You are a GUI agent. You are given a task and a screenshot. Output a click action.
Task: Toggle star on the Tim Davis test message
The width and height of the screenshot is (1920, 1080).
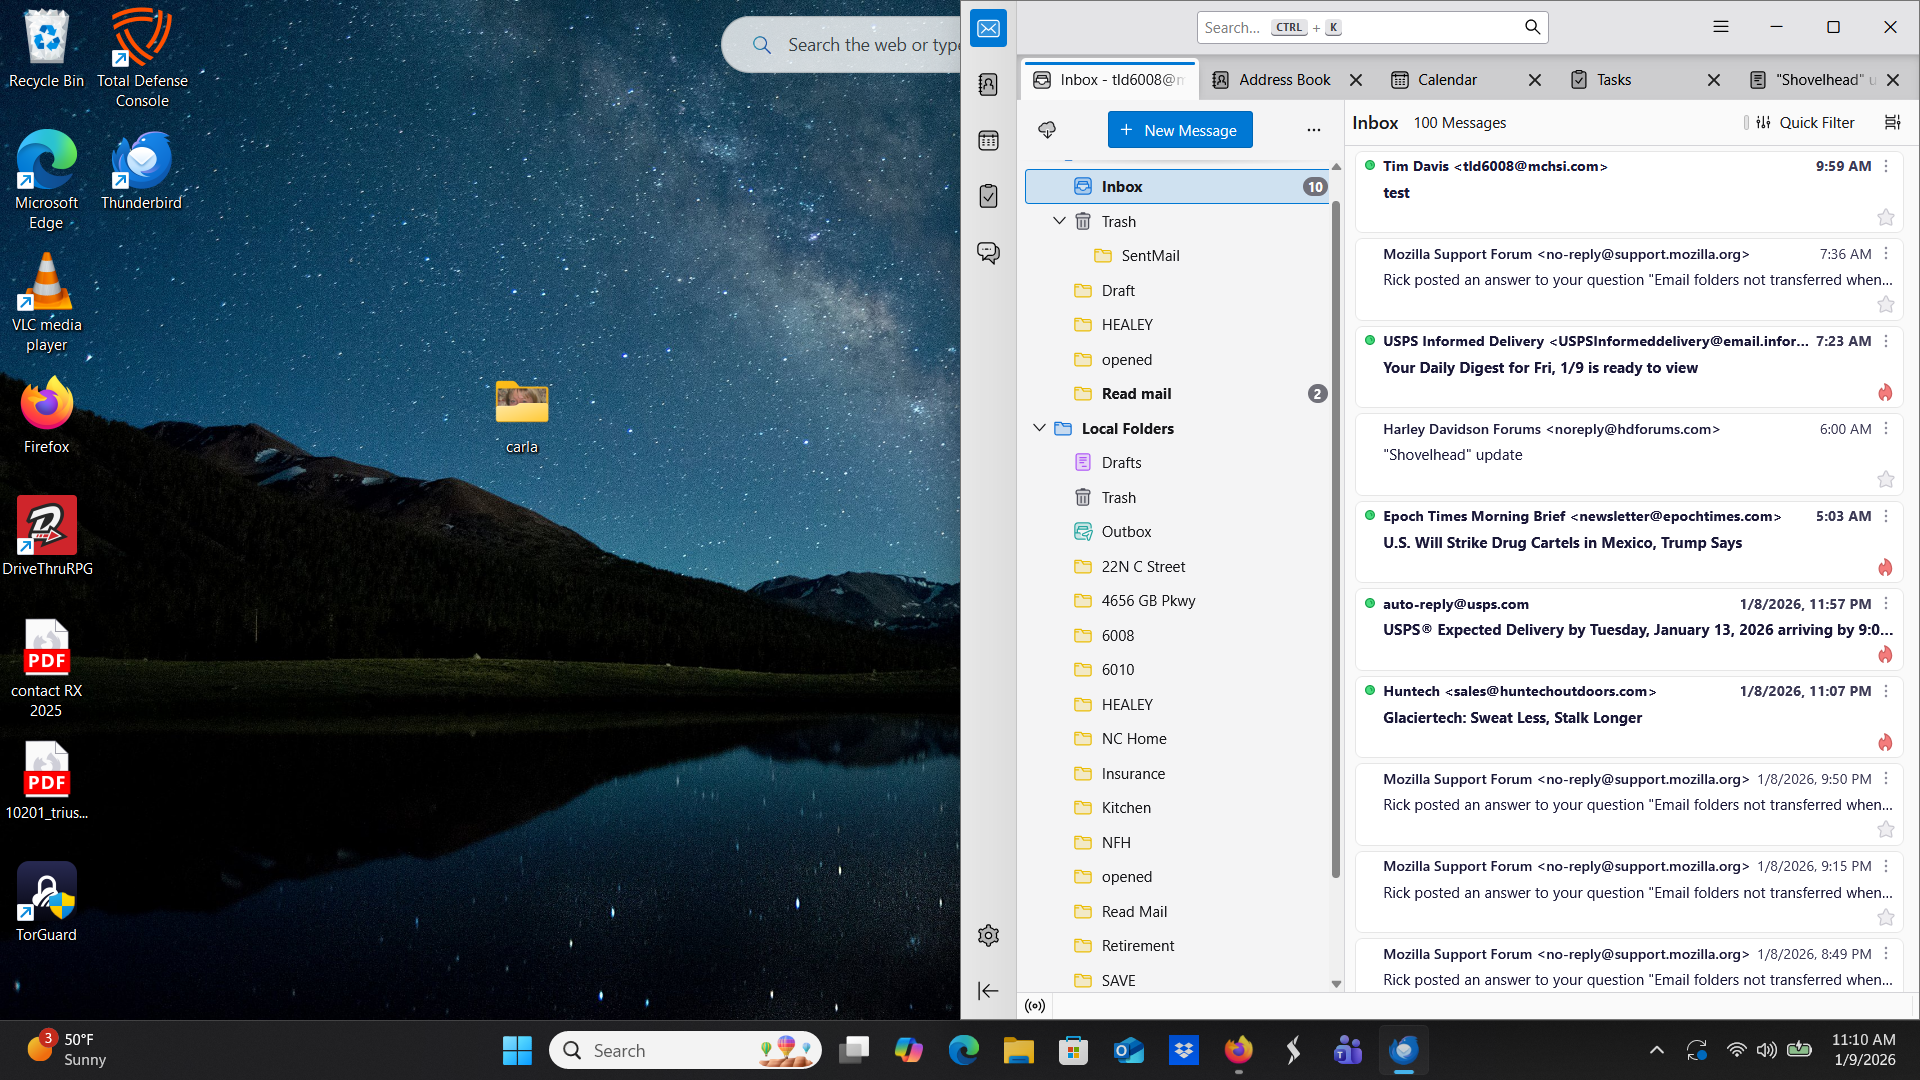1885,217
